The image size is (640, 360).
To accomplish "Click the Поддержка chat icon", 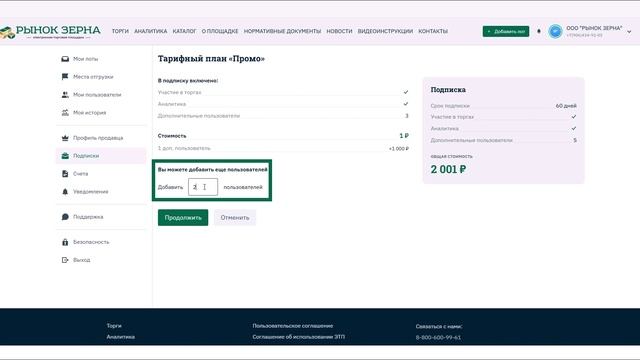I will (x=65, y=217).
